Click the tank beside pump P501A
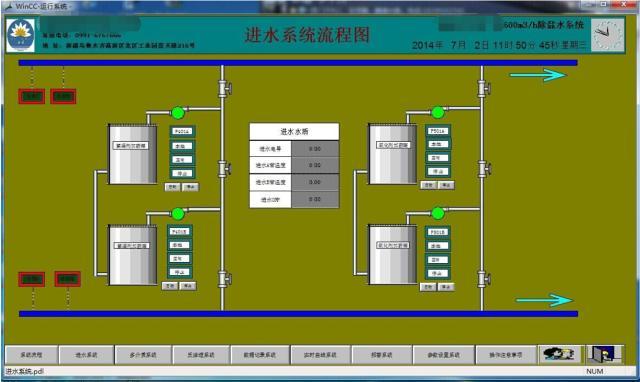Viewport: 640px width, 382px height. pos(393,154)
